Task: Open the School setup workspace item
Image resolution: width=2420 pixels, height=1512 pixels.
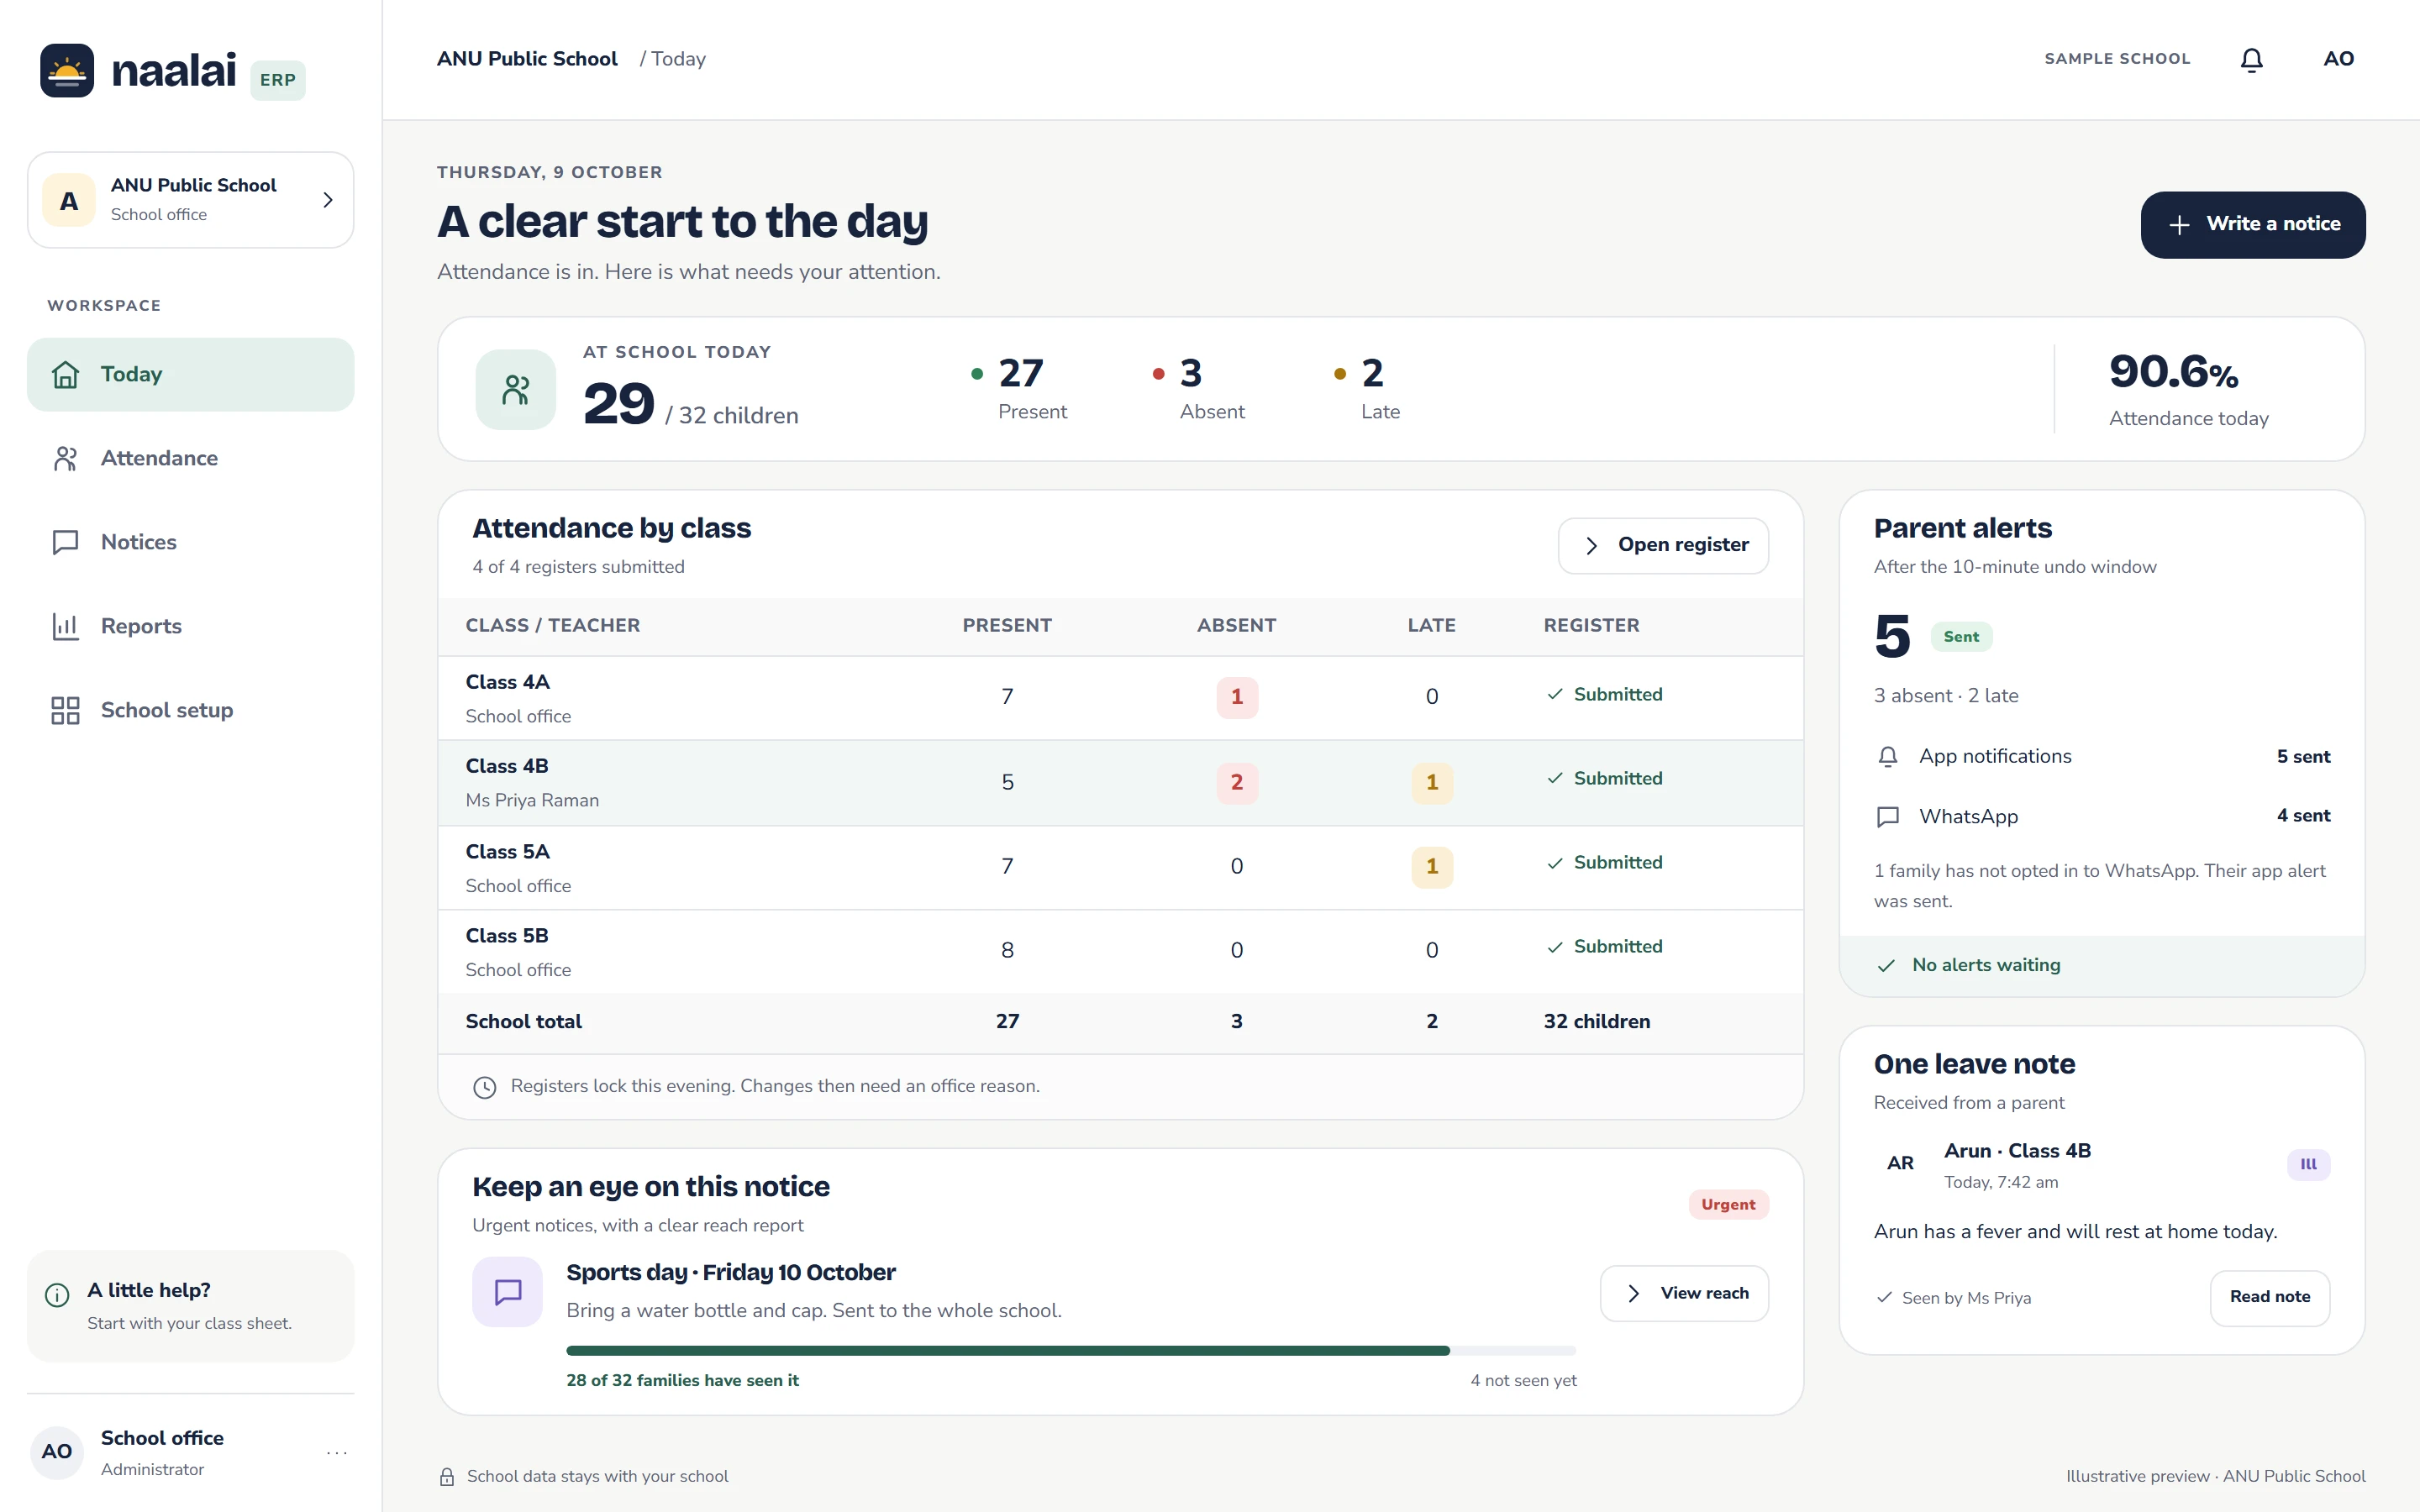Action: [190, 710]
